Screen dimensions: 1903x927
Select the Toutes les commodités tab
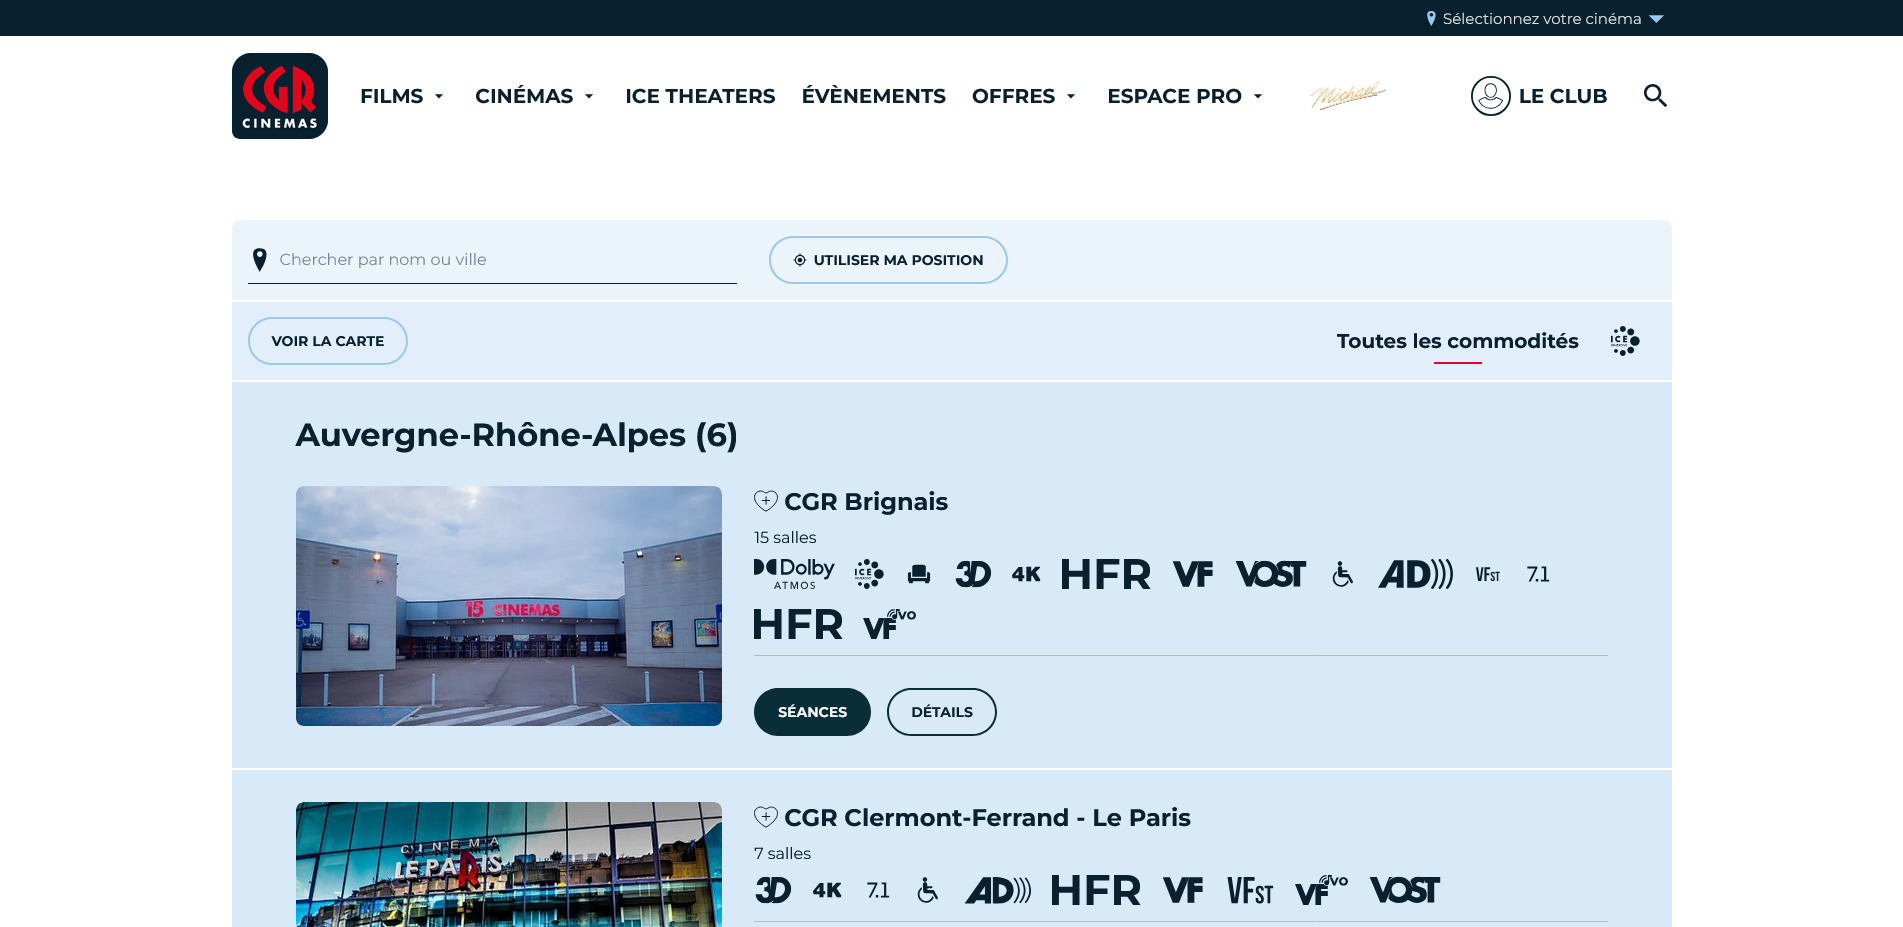pyautogui.click(x=1458, y=341)
